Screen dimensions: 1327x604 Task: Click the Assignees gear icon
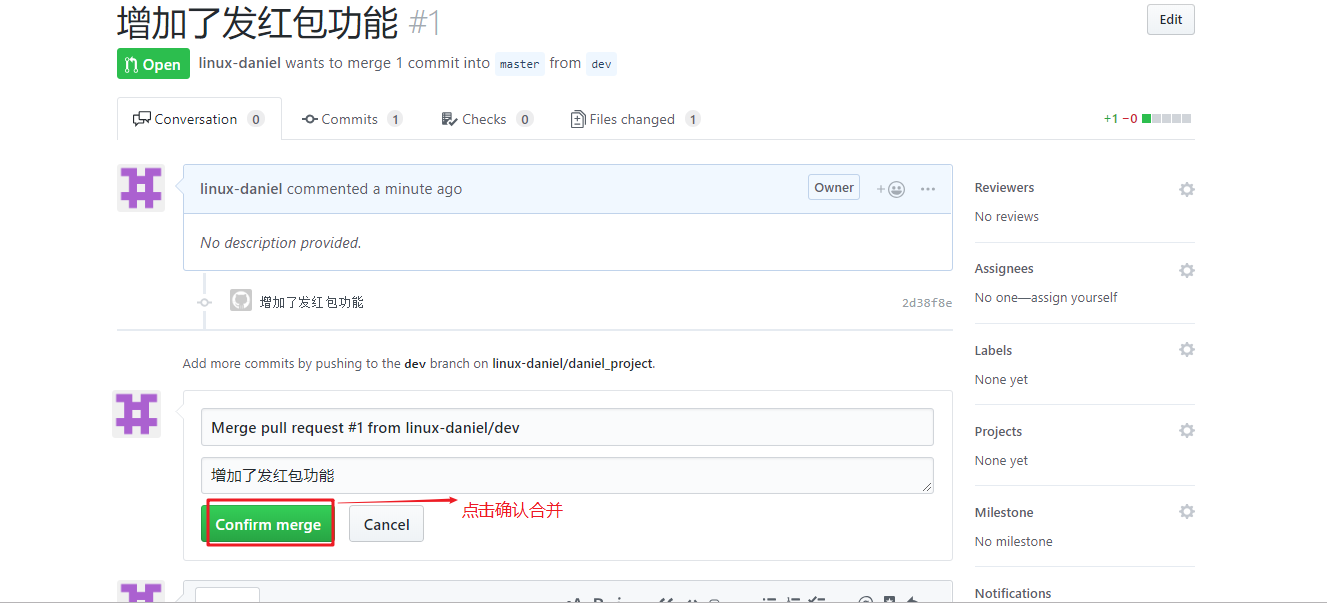click(x=1187, y=270)
